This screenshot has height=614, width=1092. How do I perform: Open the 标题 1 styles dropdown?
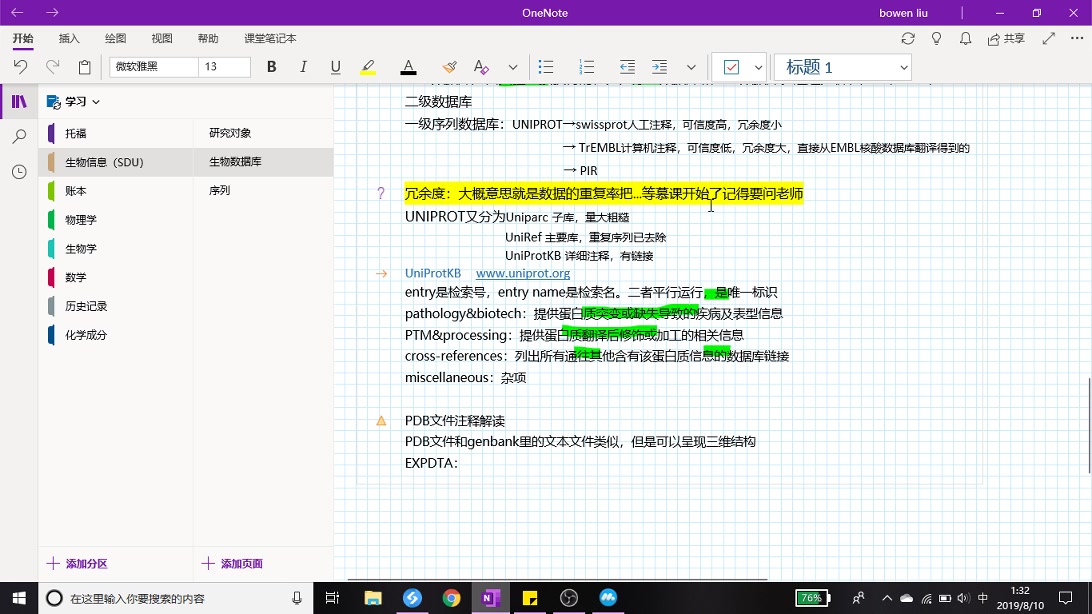(x=842, y=67)
